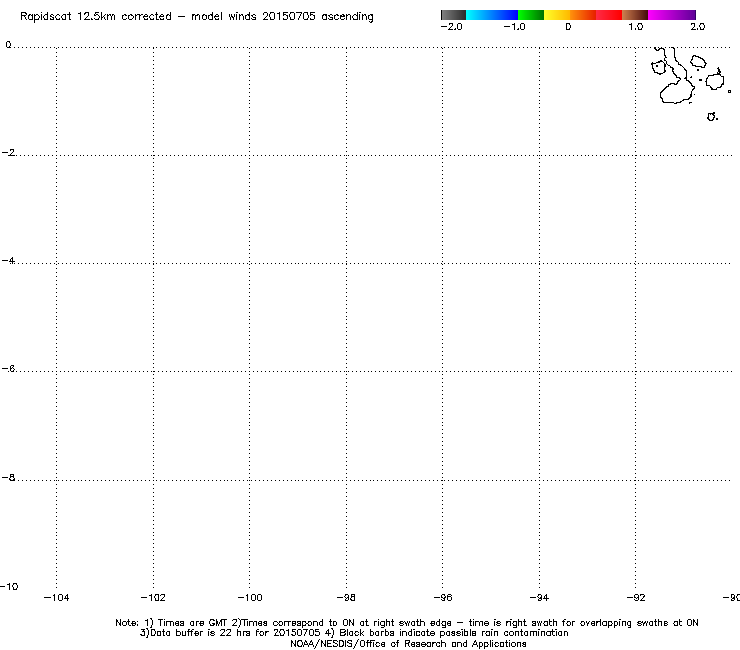Image resolution: width=740 pixels, height=650 pixels.
Task: Pick the orange segment of the color bar
Action: click(582, 15)
